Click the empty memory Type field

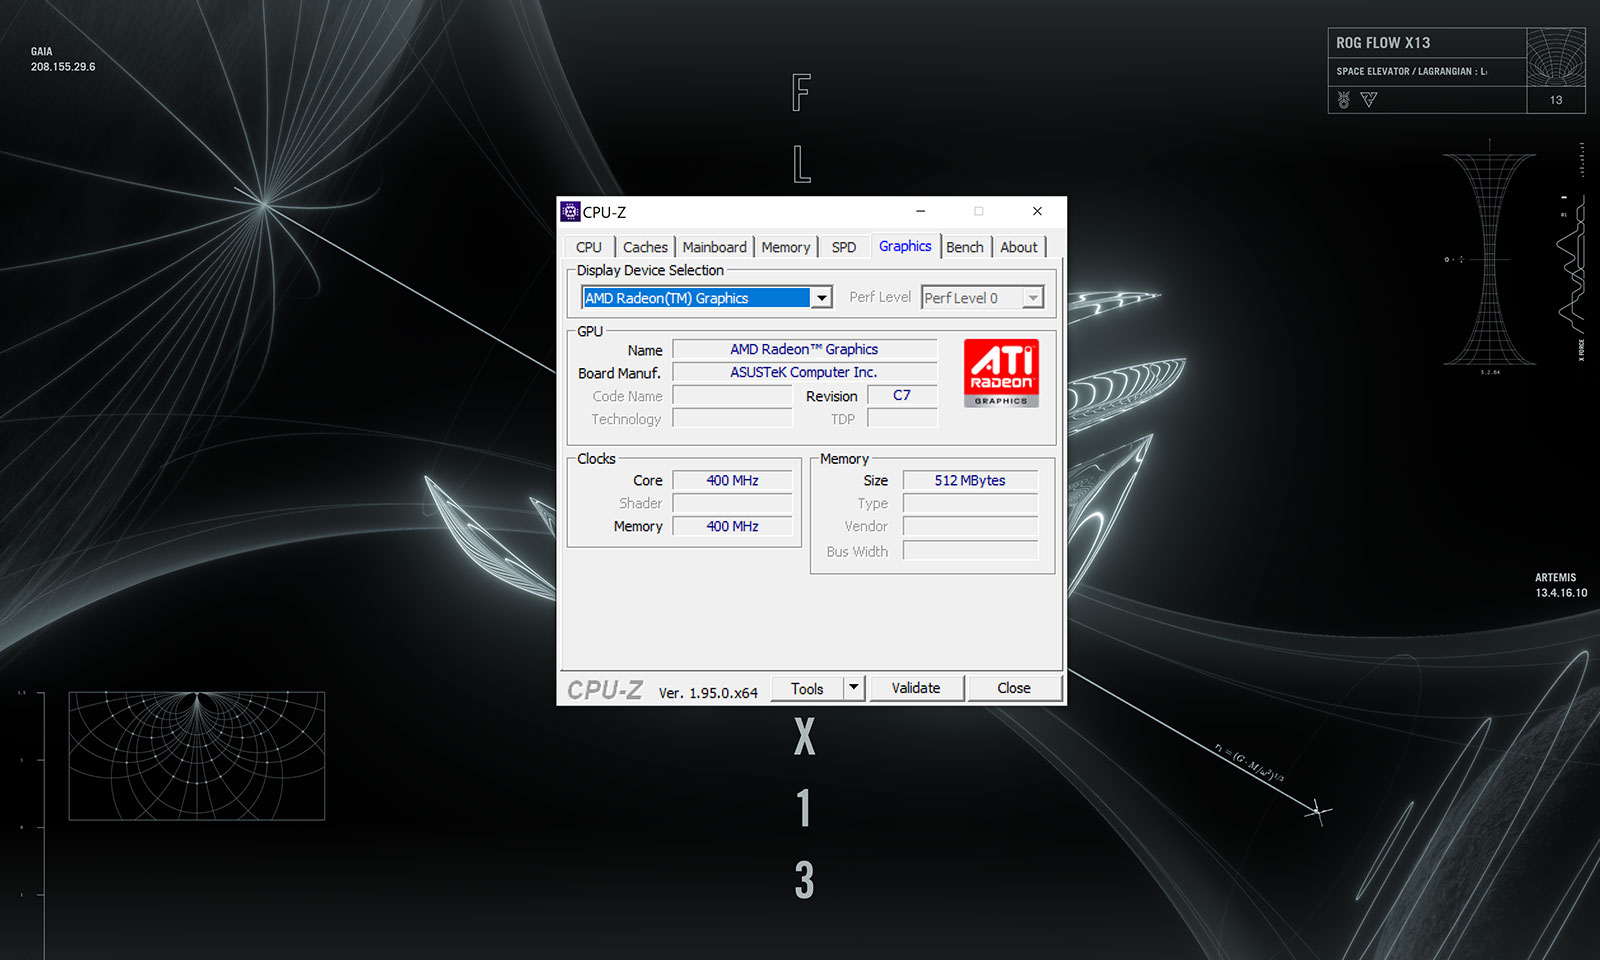point(970,503)
